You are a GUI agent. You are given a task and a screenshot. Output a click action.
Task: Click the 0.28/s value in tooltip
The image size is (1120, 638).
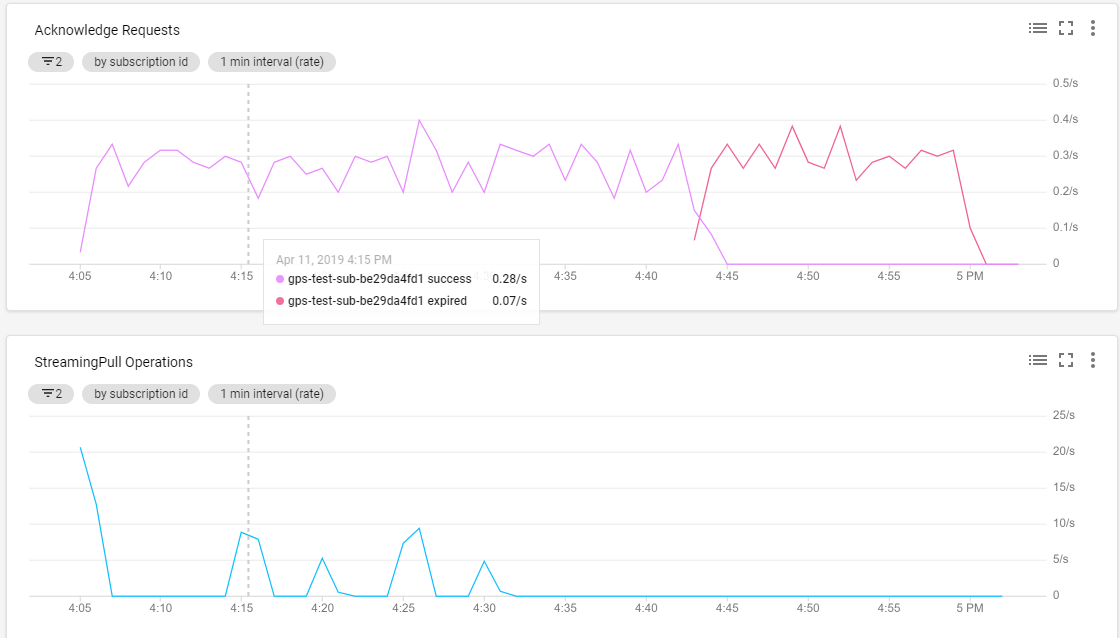(509, 279)
